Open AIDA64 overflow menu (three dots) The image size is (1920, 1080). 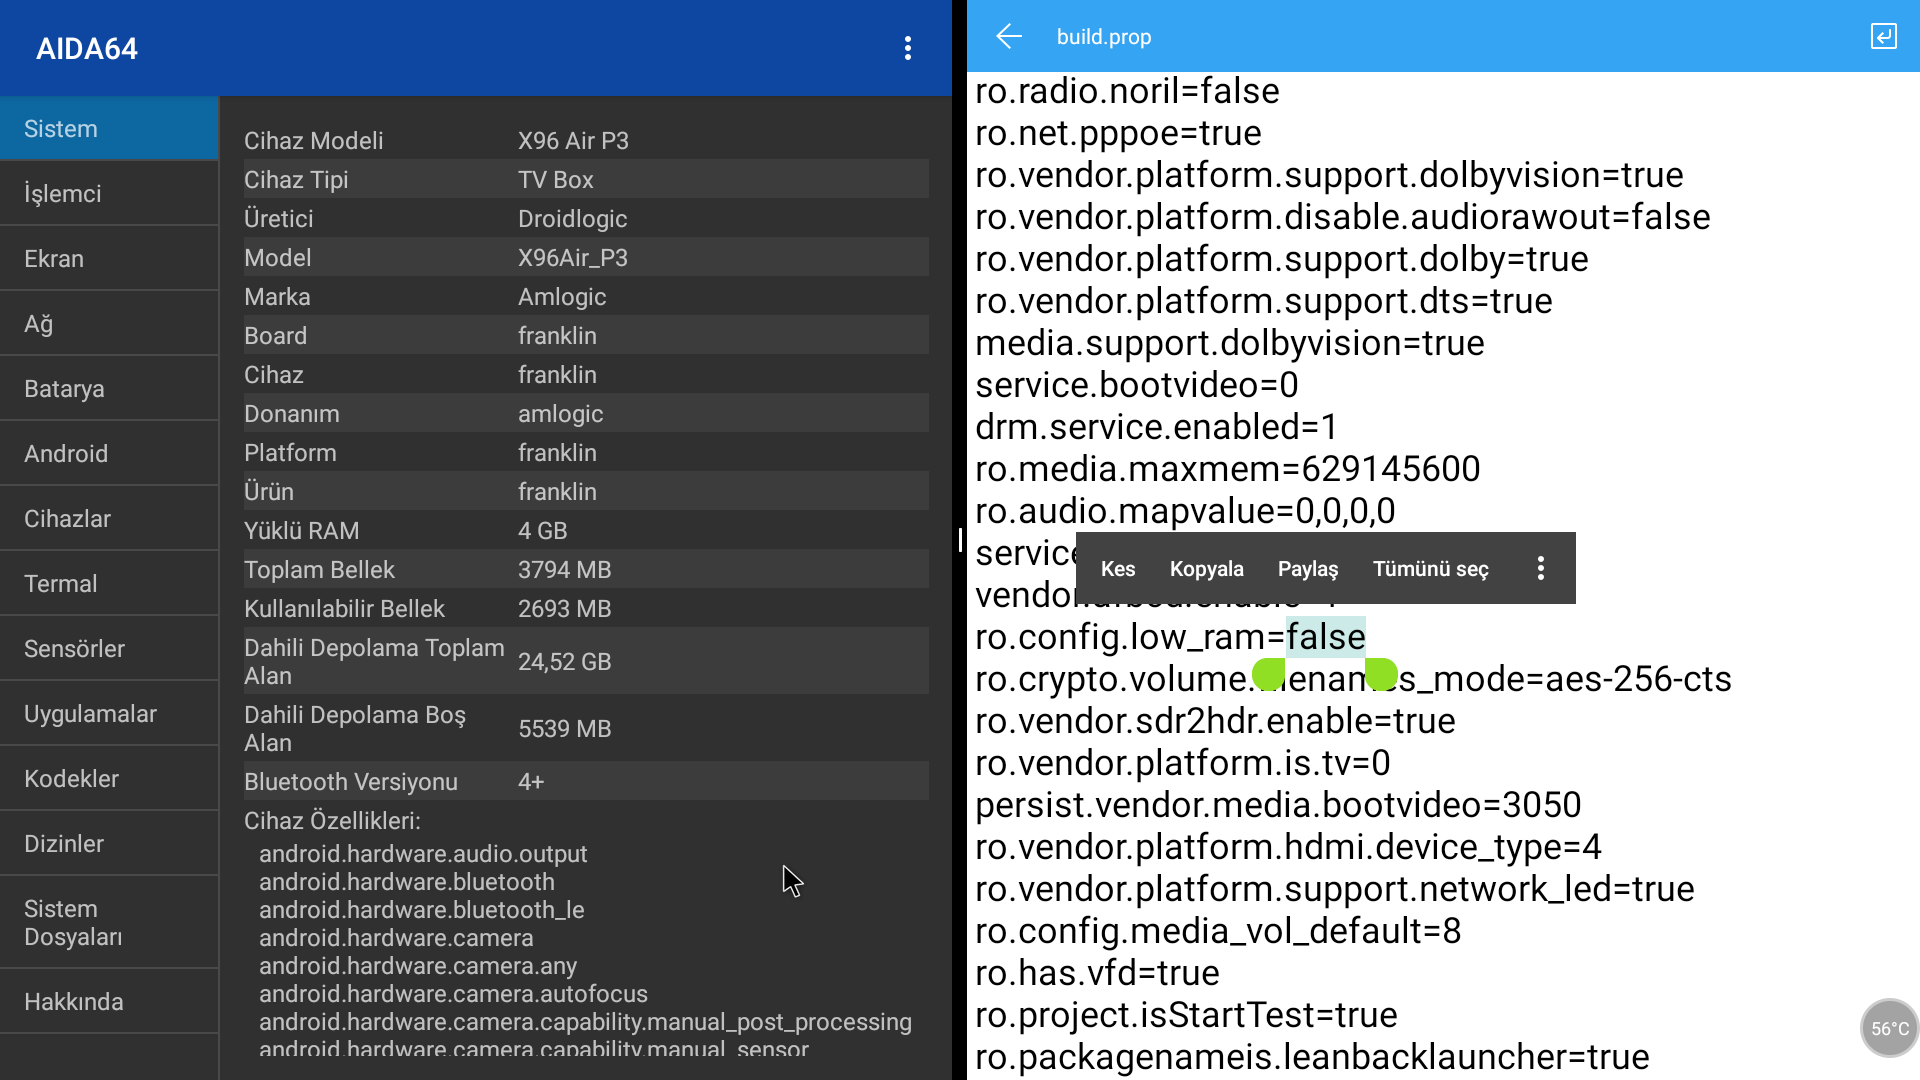(908, 48)
